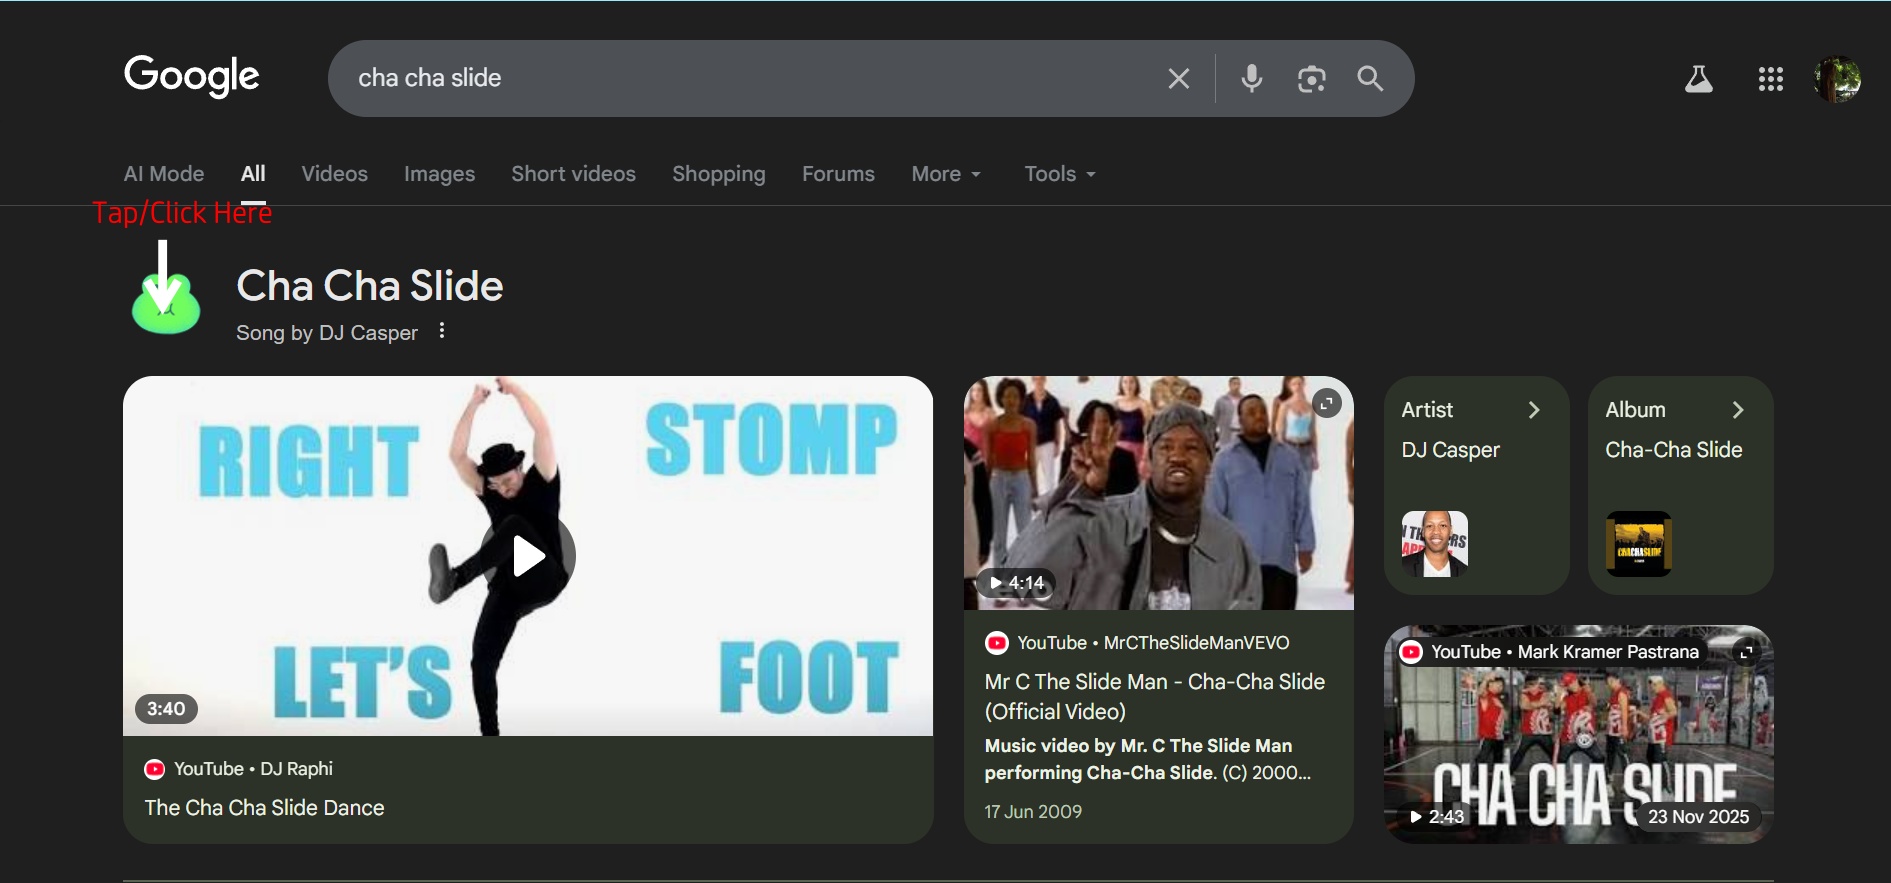
Task: Expand the Mr C The Slide Man video thumbnail
Action: [x=1326, y=403]
